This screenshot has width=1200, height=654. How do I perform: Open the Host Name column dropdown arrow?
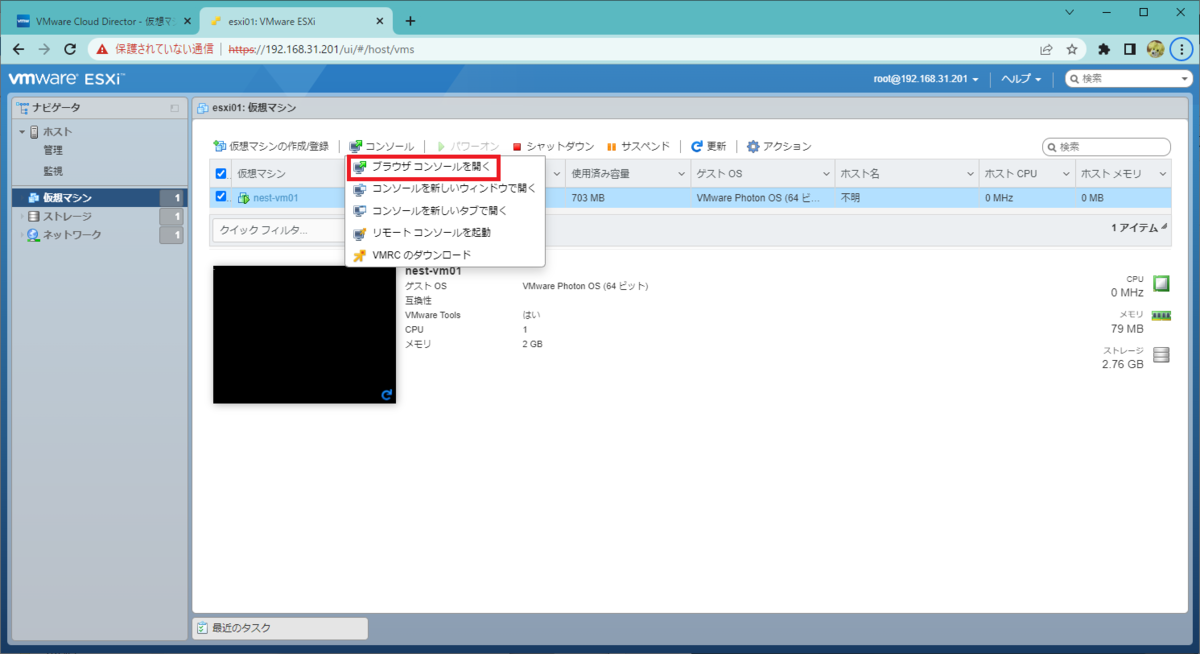tap(970, 174)
